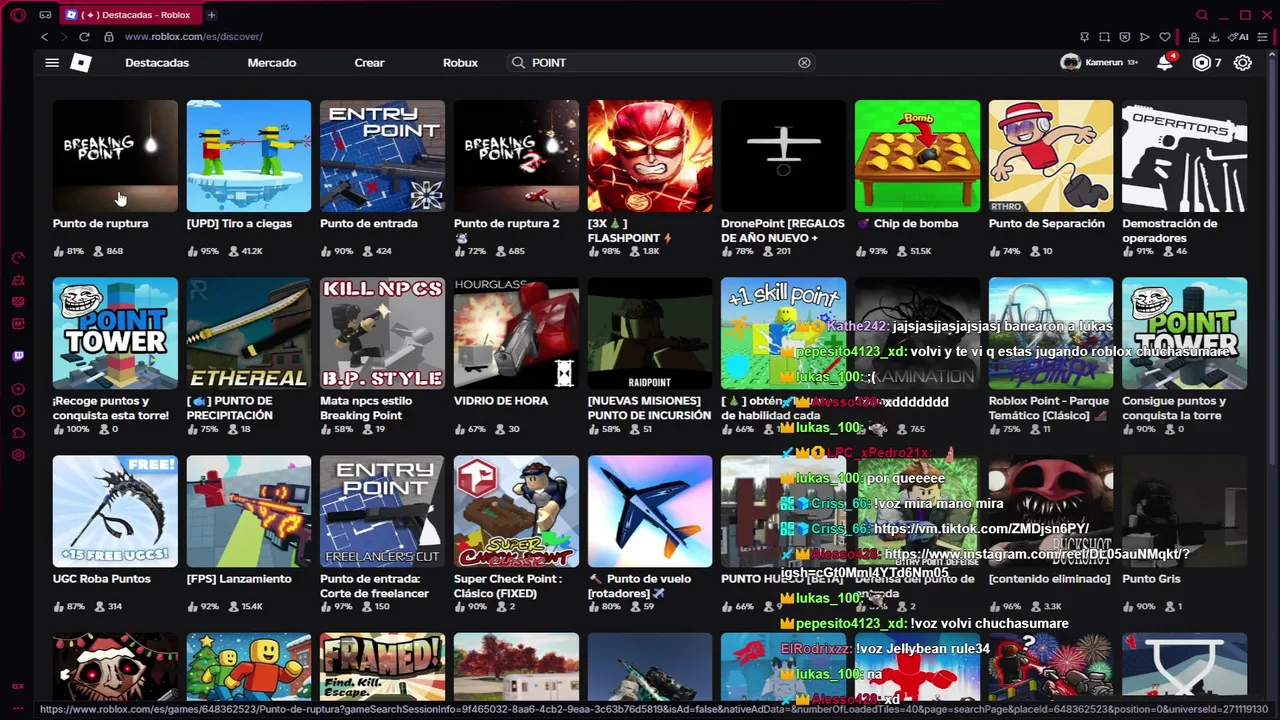Open the Demostración de operadores thumbnail
The image size is (1280, 720).
1184,156
